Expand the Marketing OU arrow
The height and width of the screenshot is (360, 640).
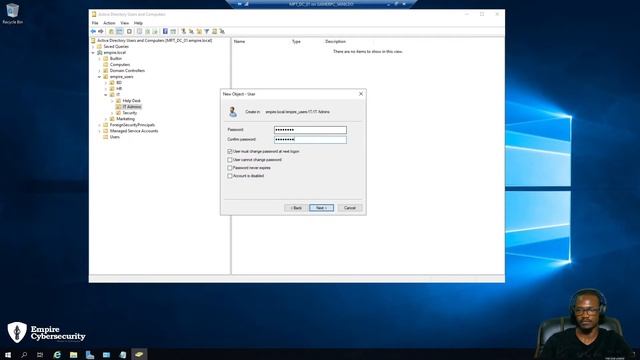[x=106, y=119]
